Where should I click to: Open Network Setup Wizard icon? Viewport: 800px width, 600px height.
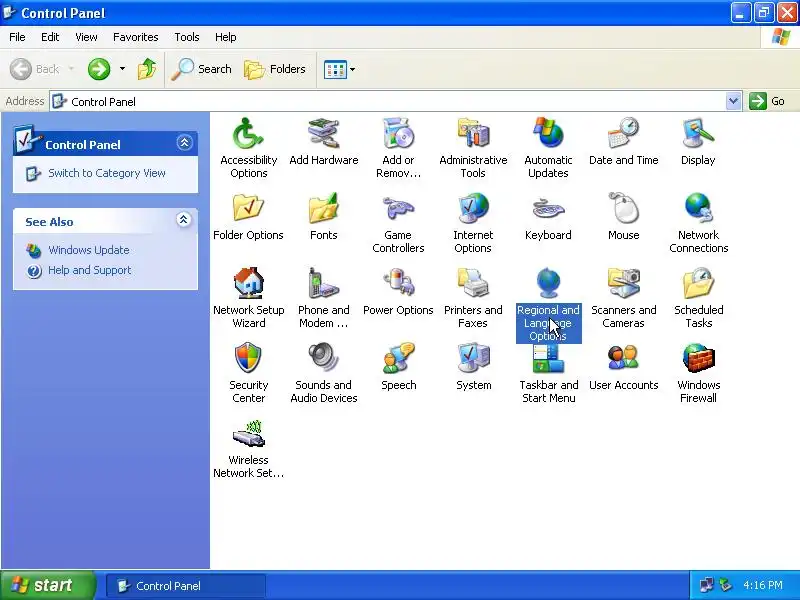click(x=248, y=284)
